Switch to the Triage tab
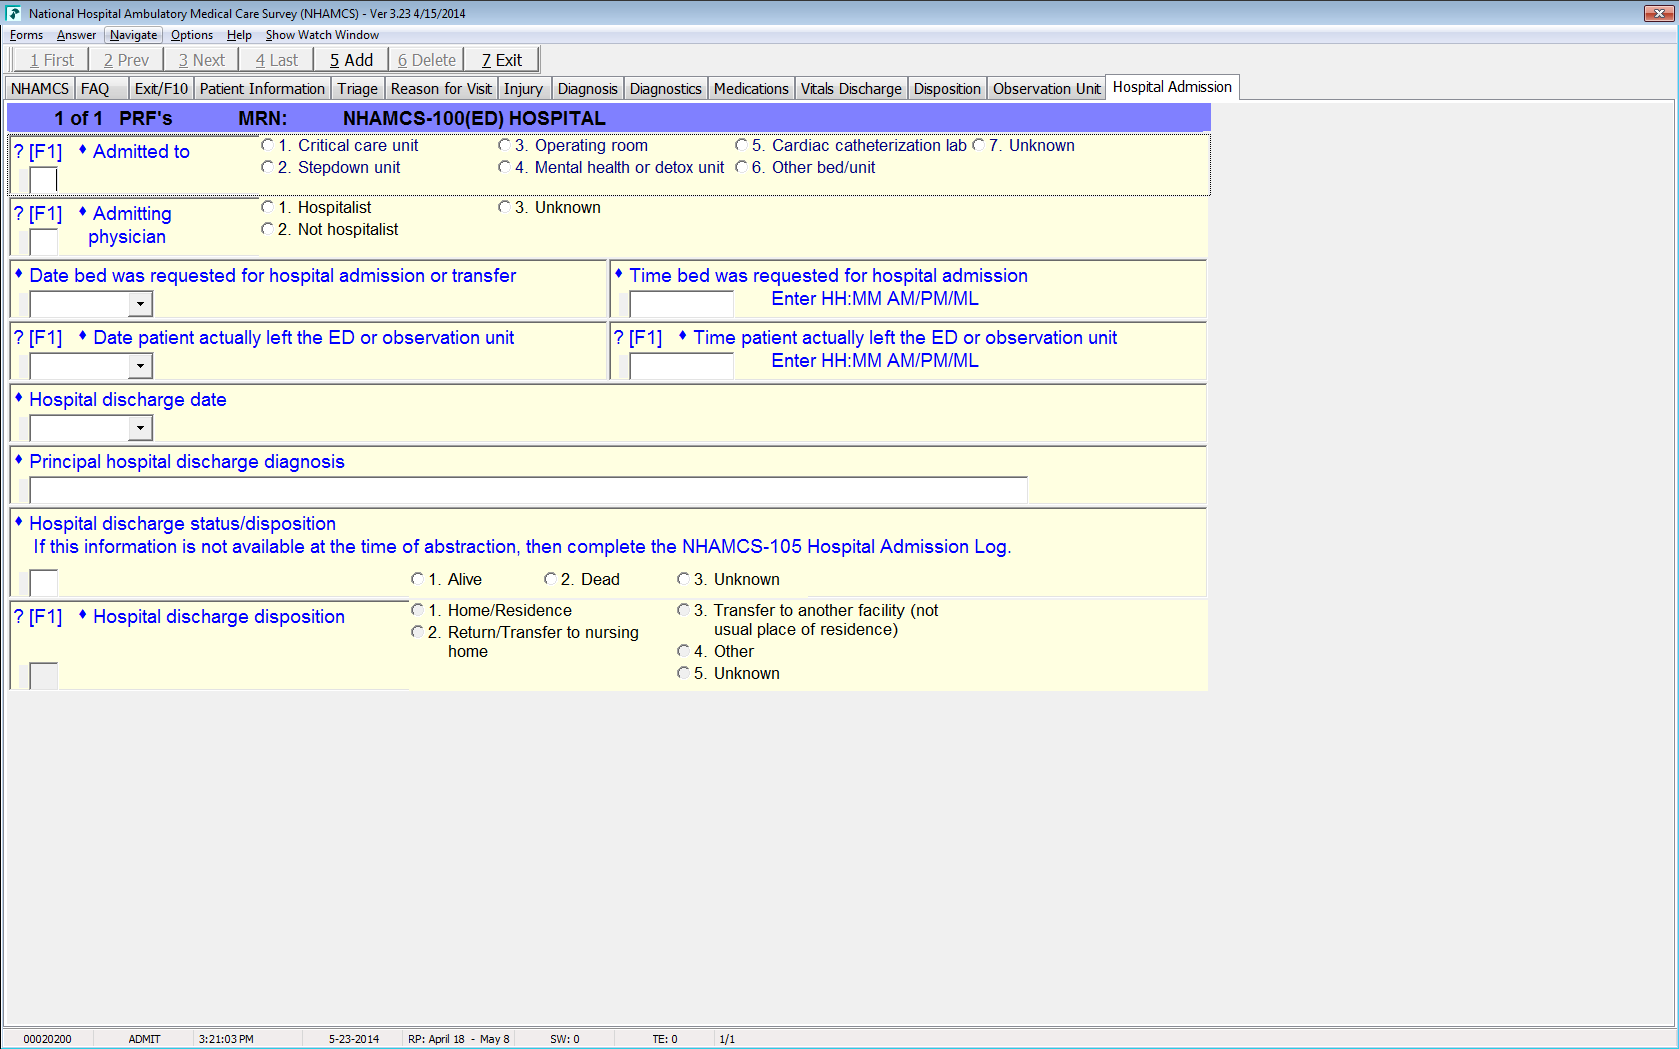 coord(357,89)
